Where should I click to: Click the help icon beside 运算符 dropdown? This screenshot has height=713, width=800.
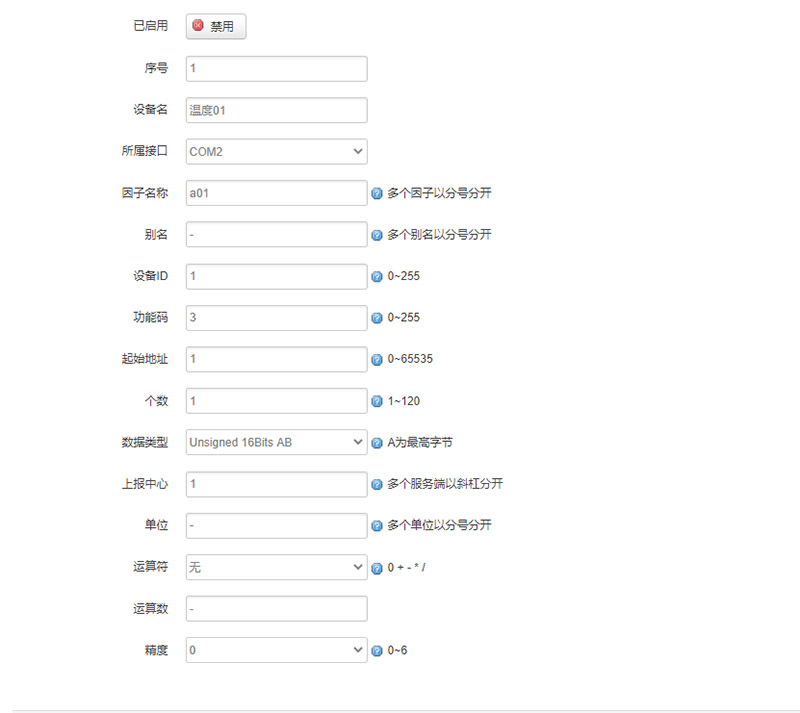[377, 568]
